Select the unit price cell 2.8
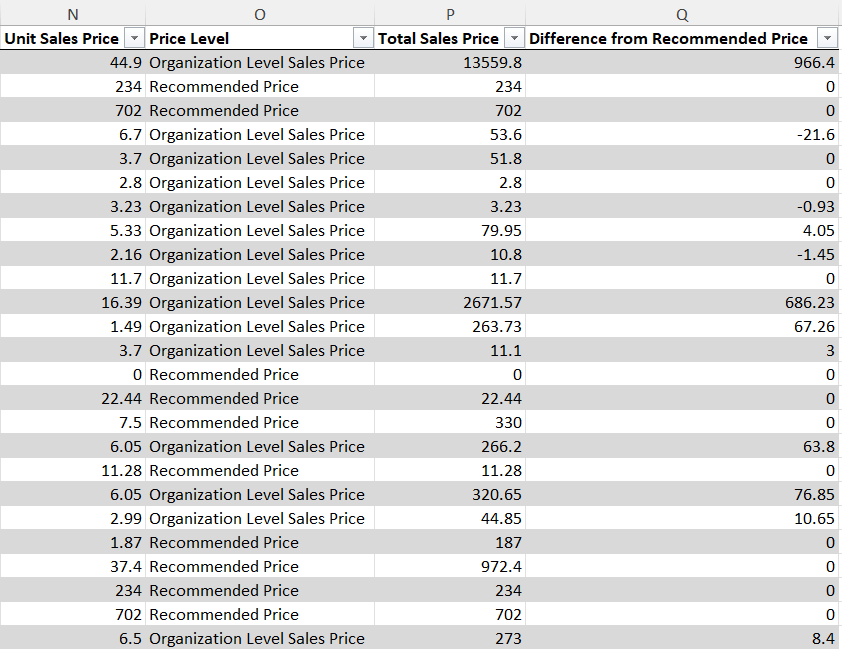 coord(72,183)
